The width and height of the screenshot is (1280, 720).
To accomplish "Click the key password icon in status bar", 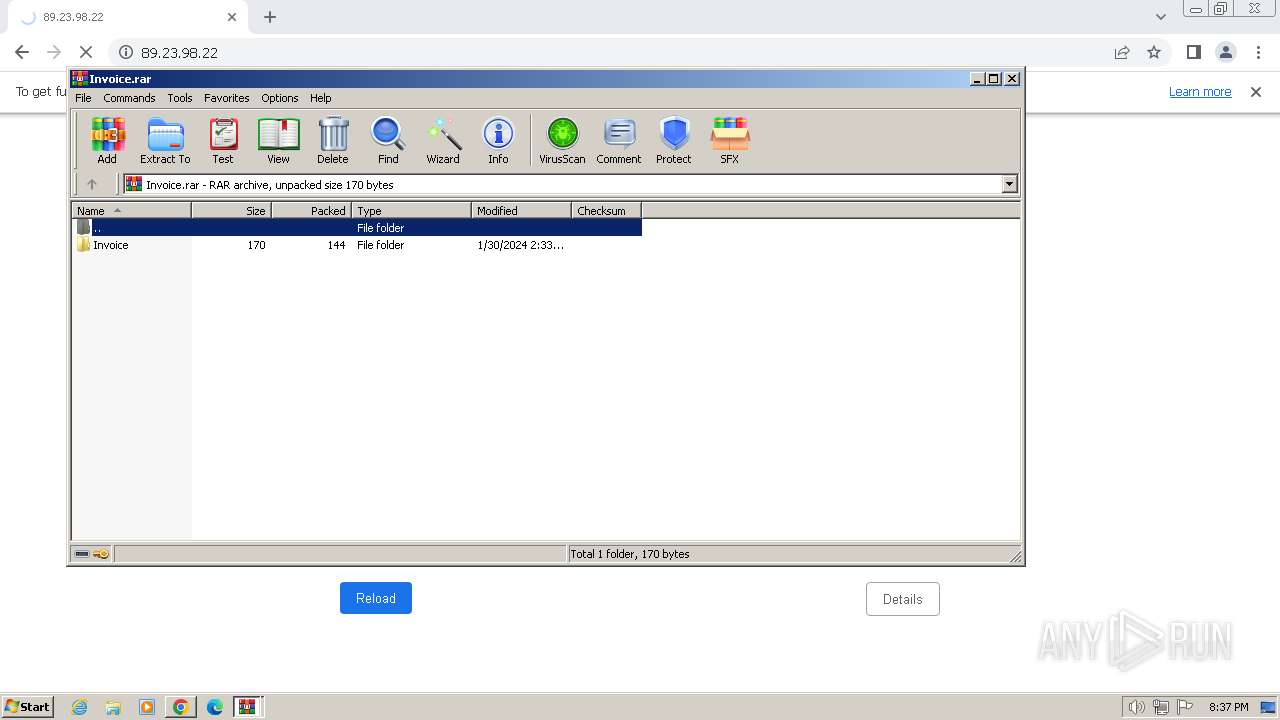I will (102, 554).
